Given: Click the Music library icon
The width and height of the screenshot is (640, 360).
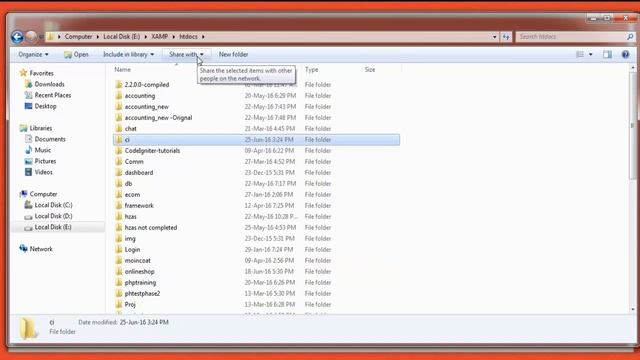Looking at the screenshot, I should (28, 150).
